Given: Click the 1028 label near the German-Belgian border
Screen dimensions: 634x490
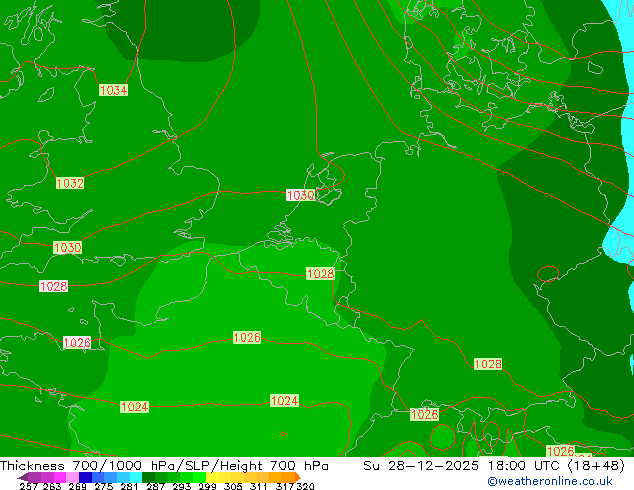Looking at the screenshot, I should (320, 274).
